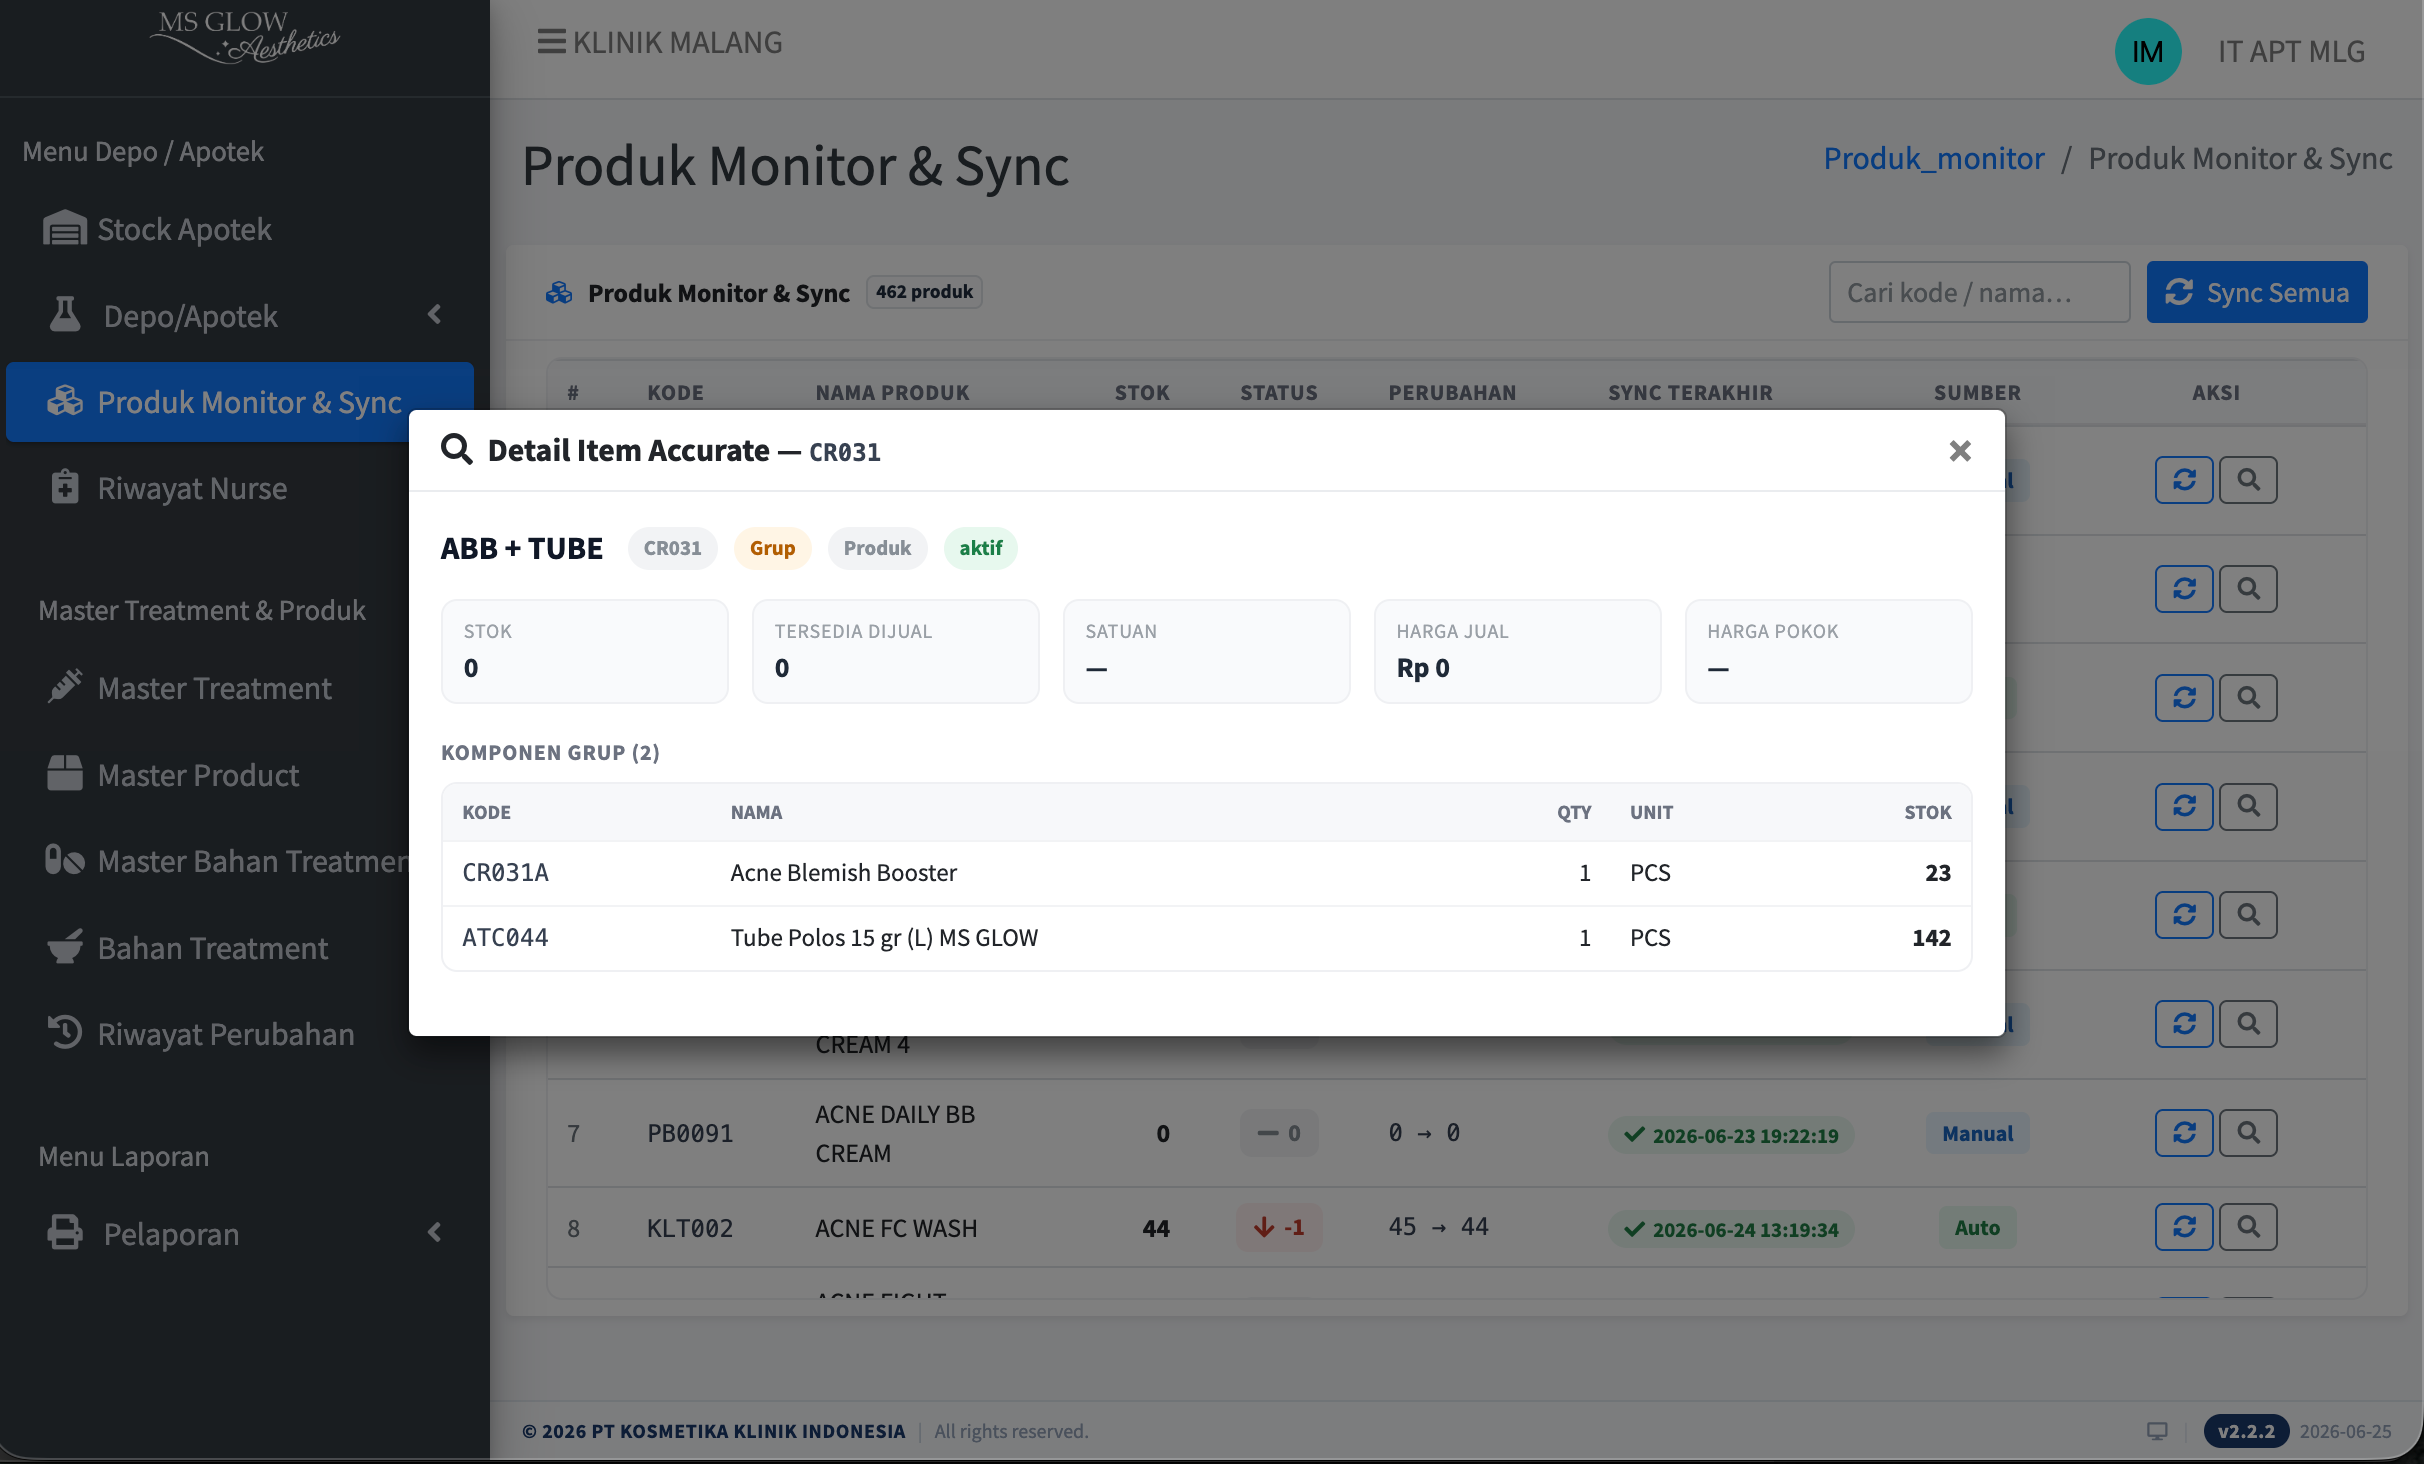This screenshot has height=1464, width=2424.
Task: Select Acne Blemish Booster component name
Action: pyautogui.click(x=843, y=872)
